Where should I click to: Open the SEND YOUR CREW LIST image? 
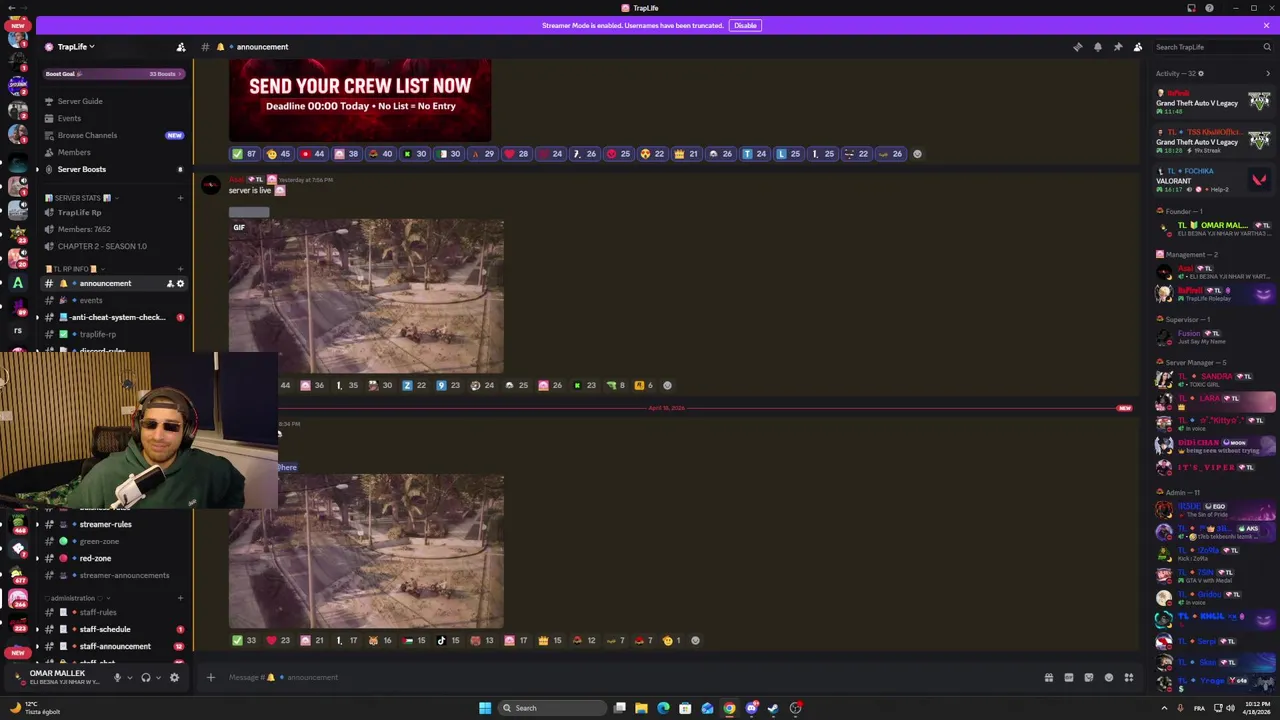tap(360, 100)
